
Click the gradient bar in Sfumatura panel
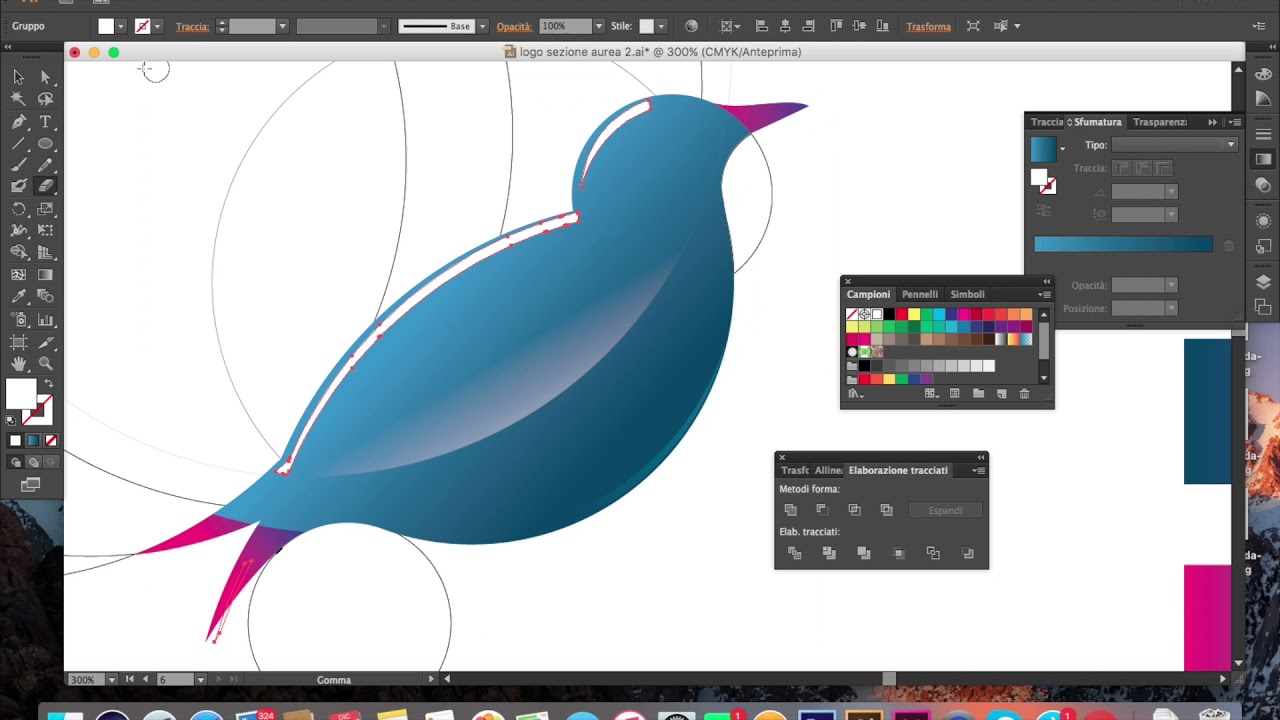(1123, 245)
